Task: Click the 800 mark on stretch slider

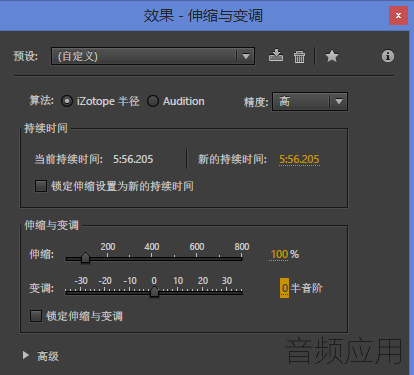Action: [x=242, y=247]
